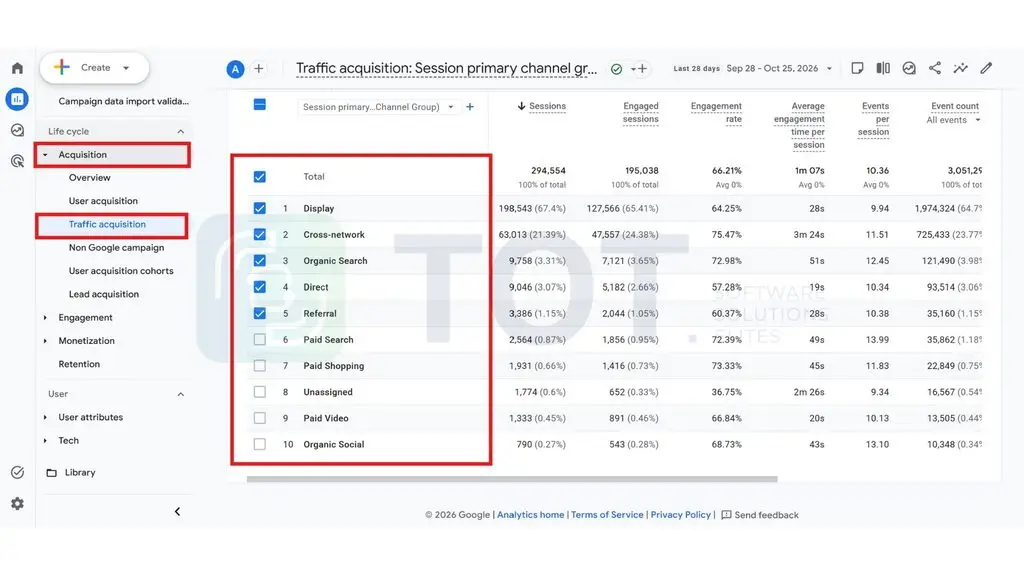Image resolution: width=1024 pixels, height=576 pixels.
Task: Uncheck the Cross-network row checkbox
Action: pos(259,234)
